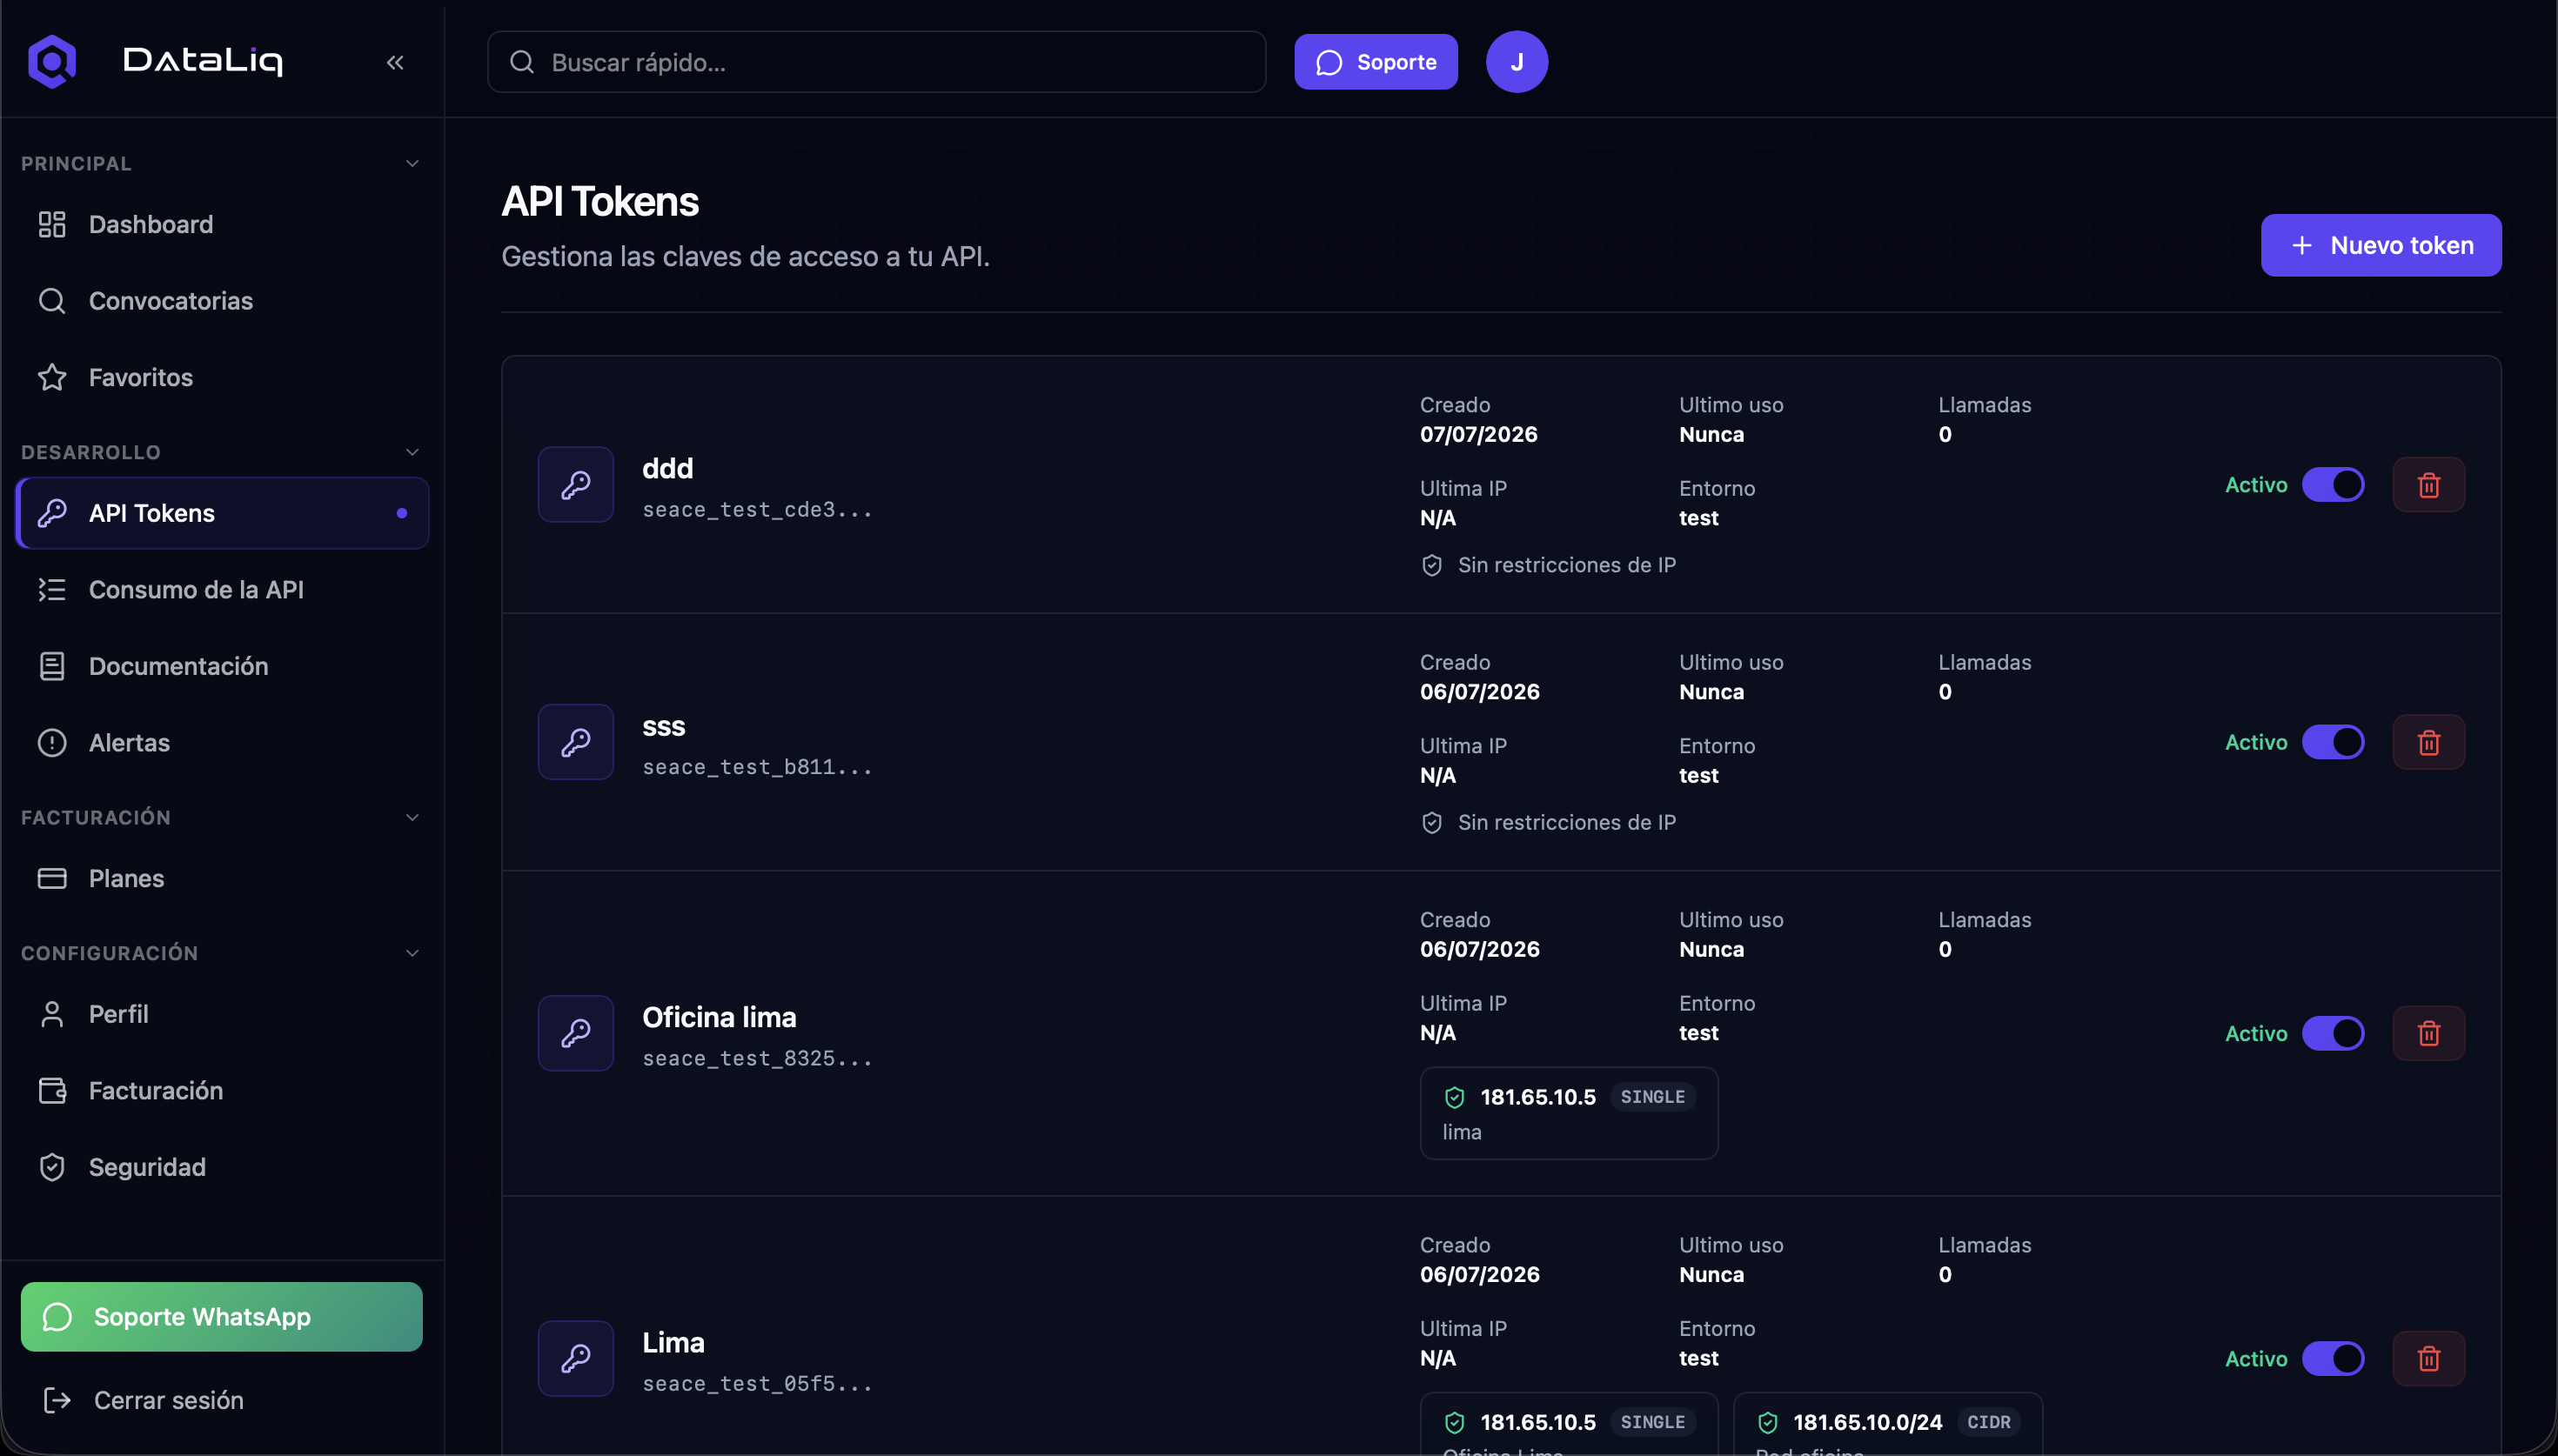
Task: Toggle the ddd token active switch
Action: click(x=2333, y=485)
